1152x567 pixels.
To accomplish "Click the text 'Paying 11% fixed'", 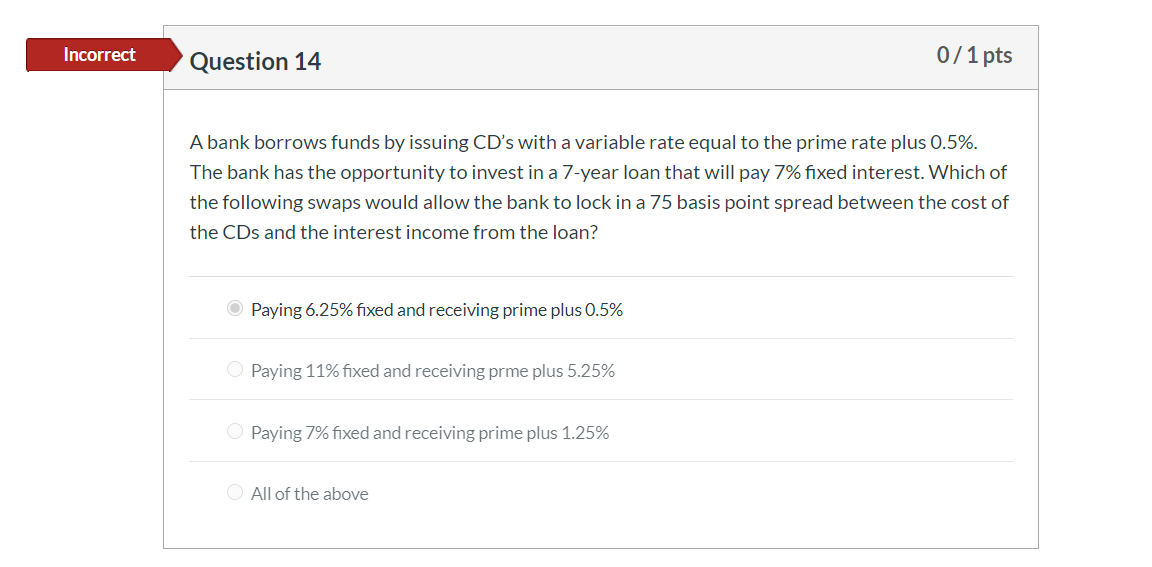I will coord(315,371).
